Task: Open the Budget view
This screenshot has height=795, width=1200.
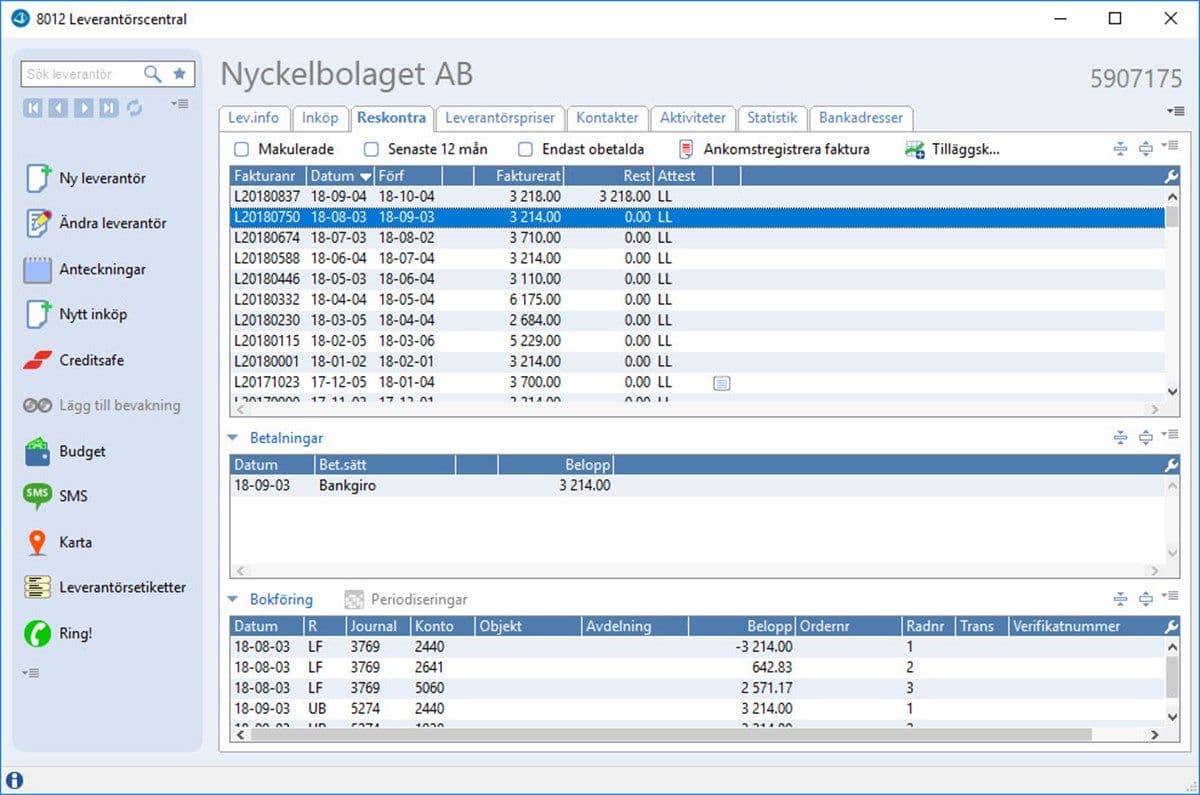Action: pyautogui.click(x=65, y=451)
